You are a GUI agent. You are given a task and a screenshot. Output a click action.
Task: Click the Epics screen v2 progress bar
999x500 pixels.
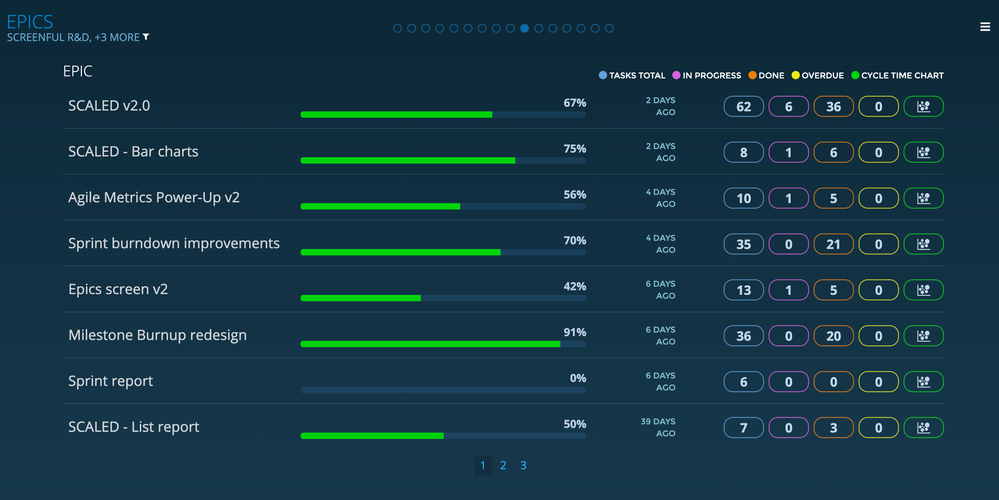pyautogui.click(x=443, y=298)
